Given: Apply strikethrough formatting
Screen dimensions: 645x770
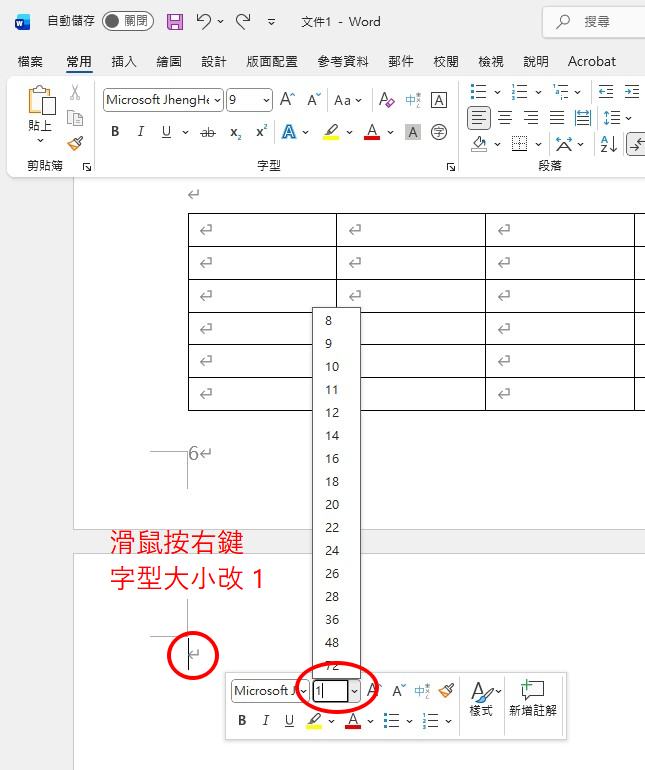Looking at the screenshot, I should pyautogui.click(x=208, y=132).
